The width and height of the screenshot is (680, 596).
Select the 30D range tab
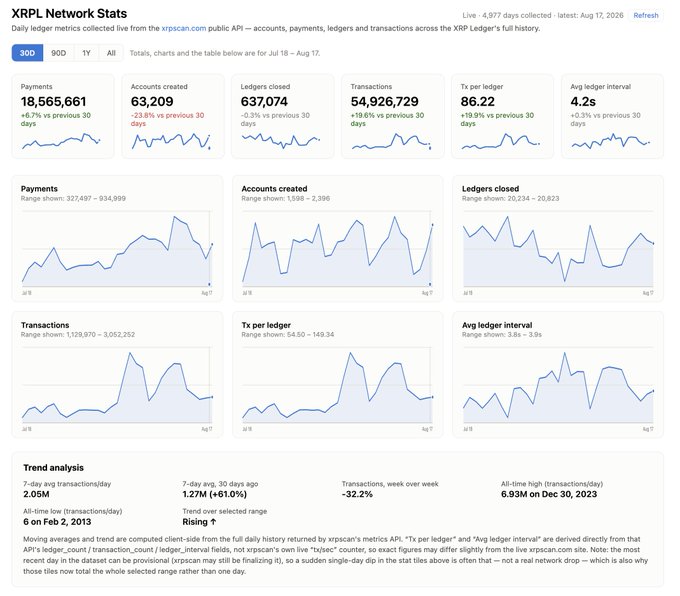point(27,53)
